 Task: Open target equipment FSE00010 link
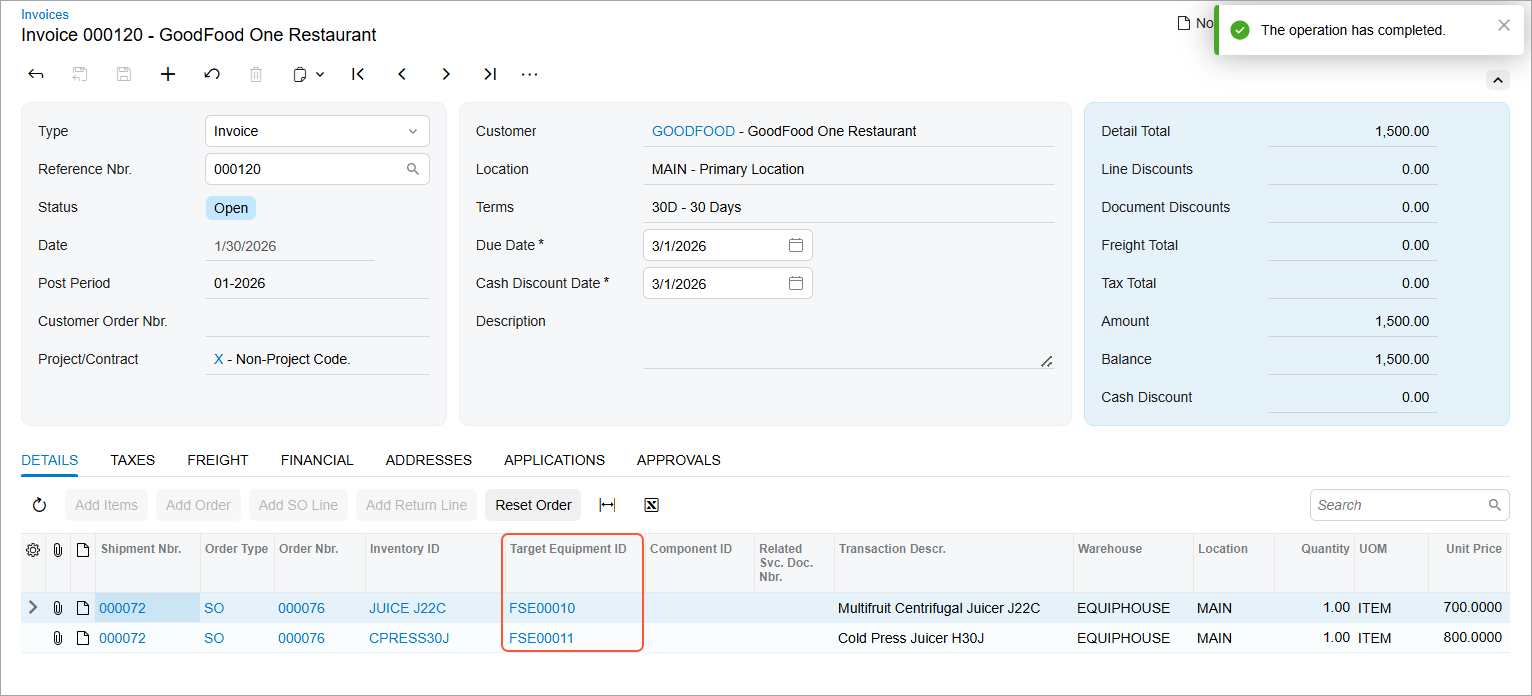tap(542, 608)
